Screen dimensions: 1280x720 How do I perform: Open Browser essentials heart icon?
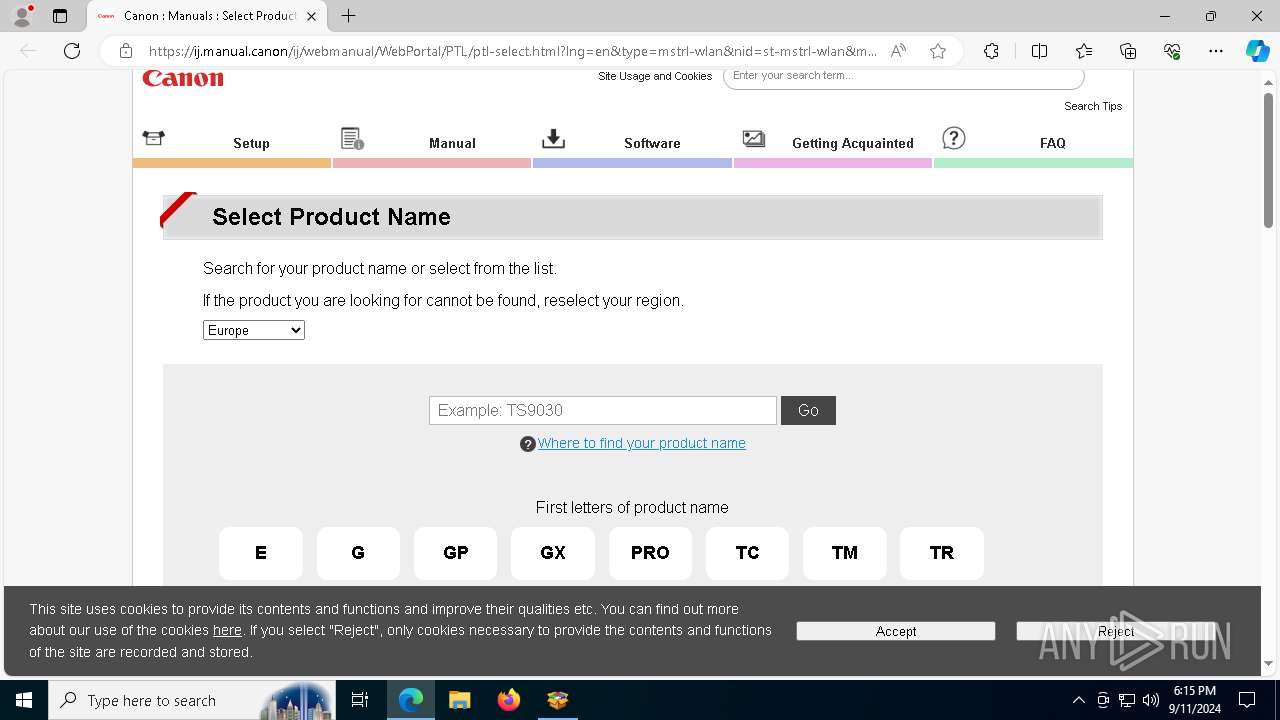pos(1172,51)
